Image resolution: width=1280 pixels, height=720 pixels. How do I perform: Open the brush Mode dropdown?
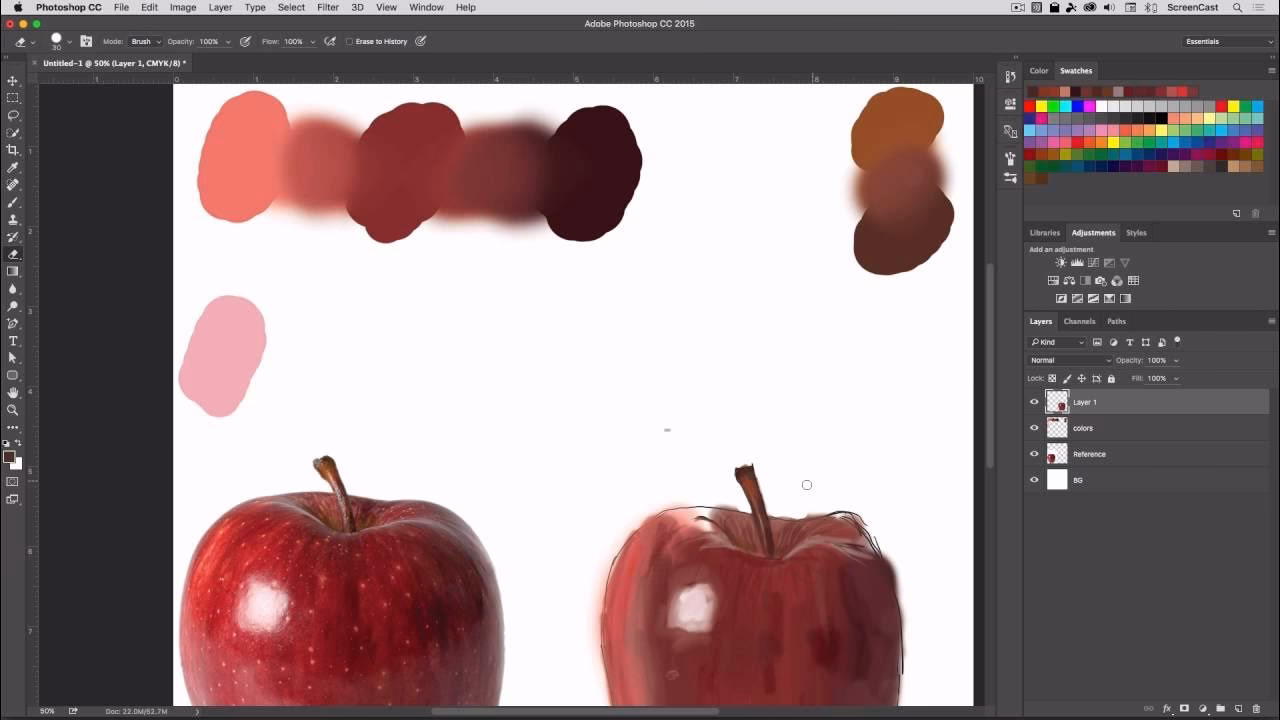tap(143, 41)
